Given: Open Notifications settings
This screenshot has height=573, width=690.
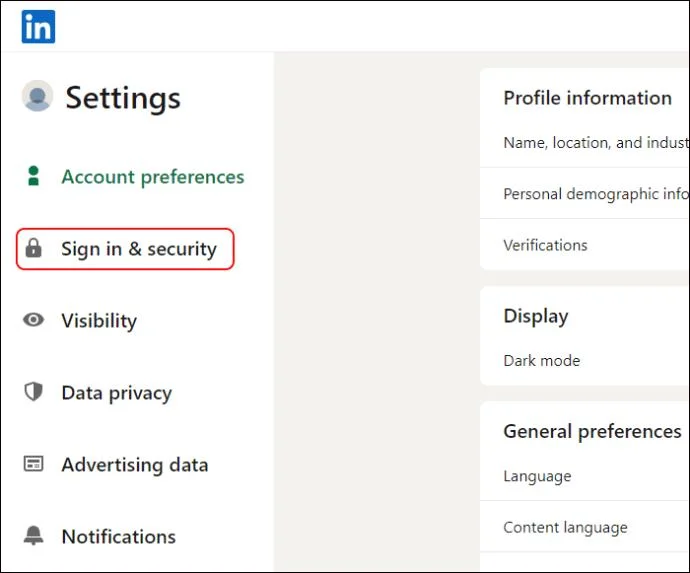Looking at the screenshot, I should (118, 536).
